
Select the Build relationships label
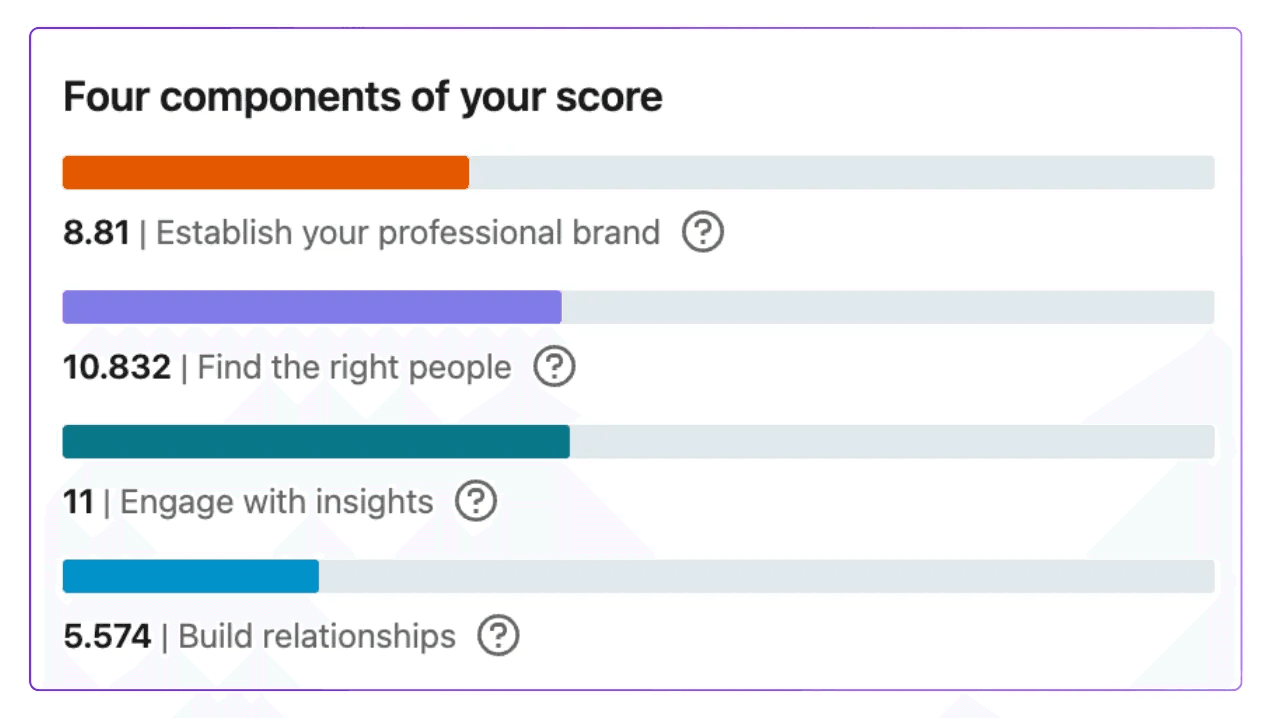click(x=317, y=636)
